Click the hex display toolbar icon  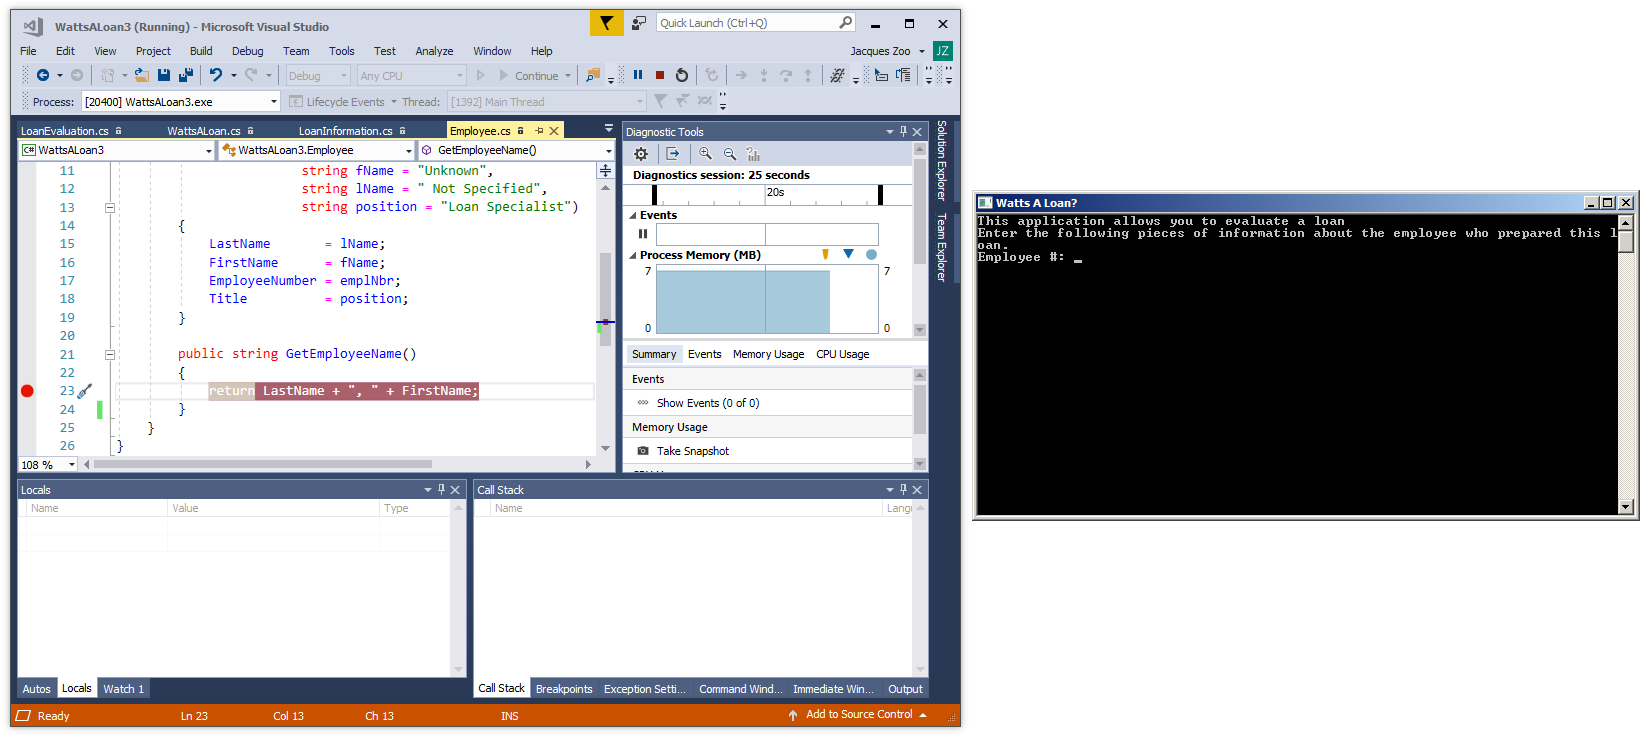click(837, 75)
